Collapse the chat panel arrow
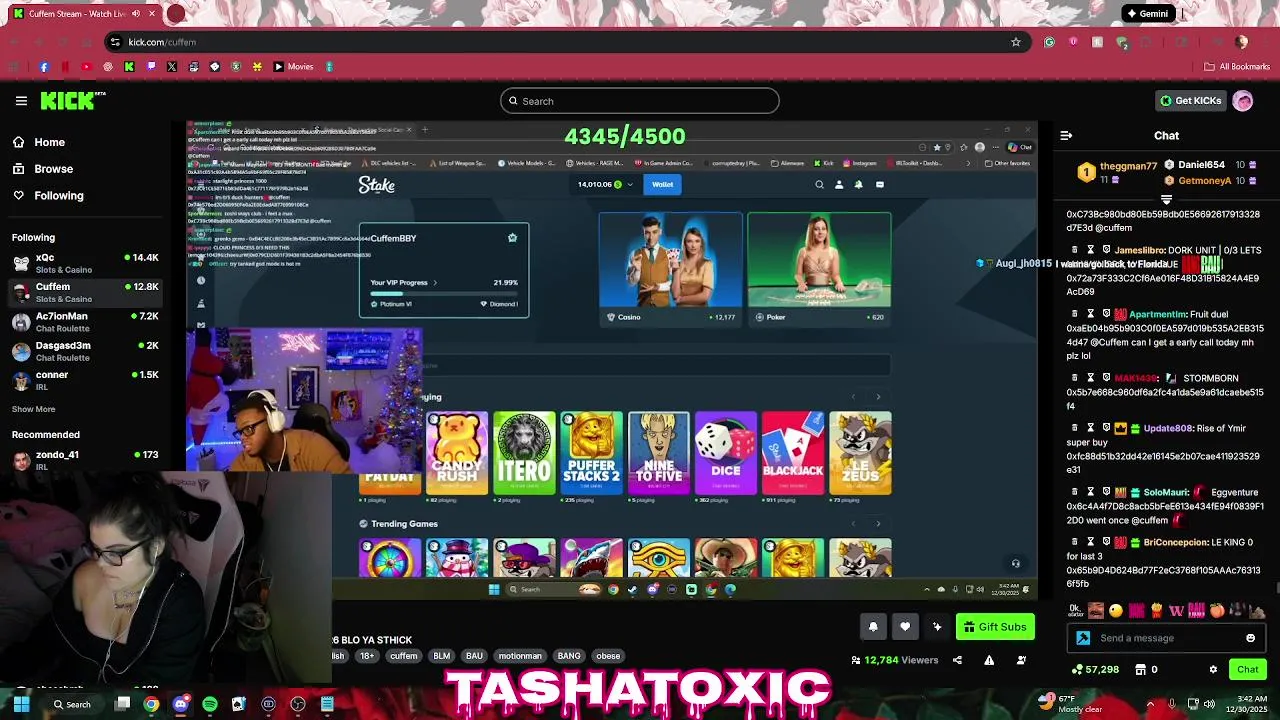This screenshot has height=720, width=1280. point(1066,135)
